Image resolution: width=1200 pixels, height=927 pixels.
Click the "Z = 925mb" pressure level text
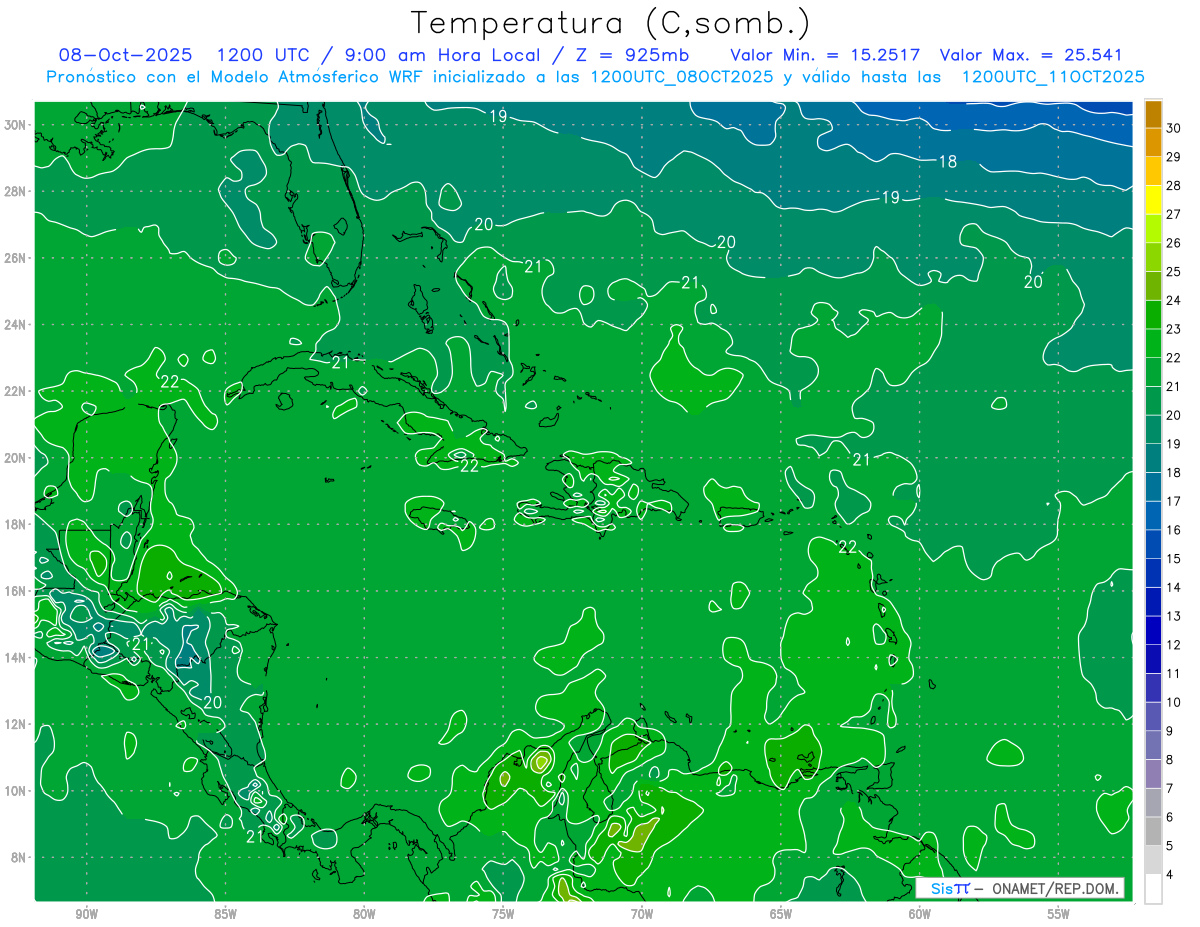pyautogui.click(x=631, y=55)
